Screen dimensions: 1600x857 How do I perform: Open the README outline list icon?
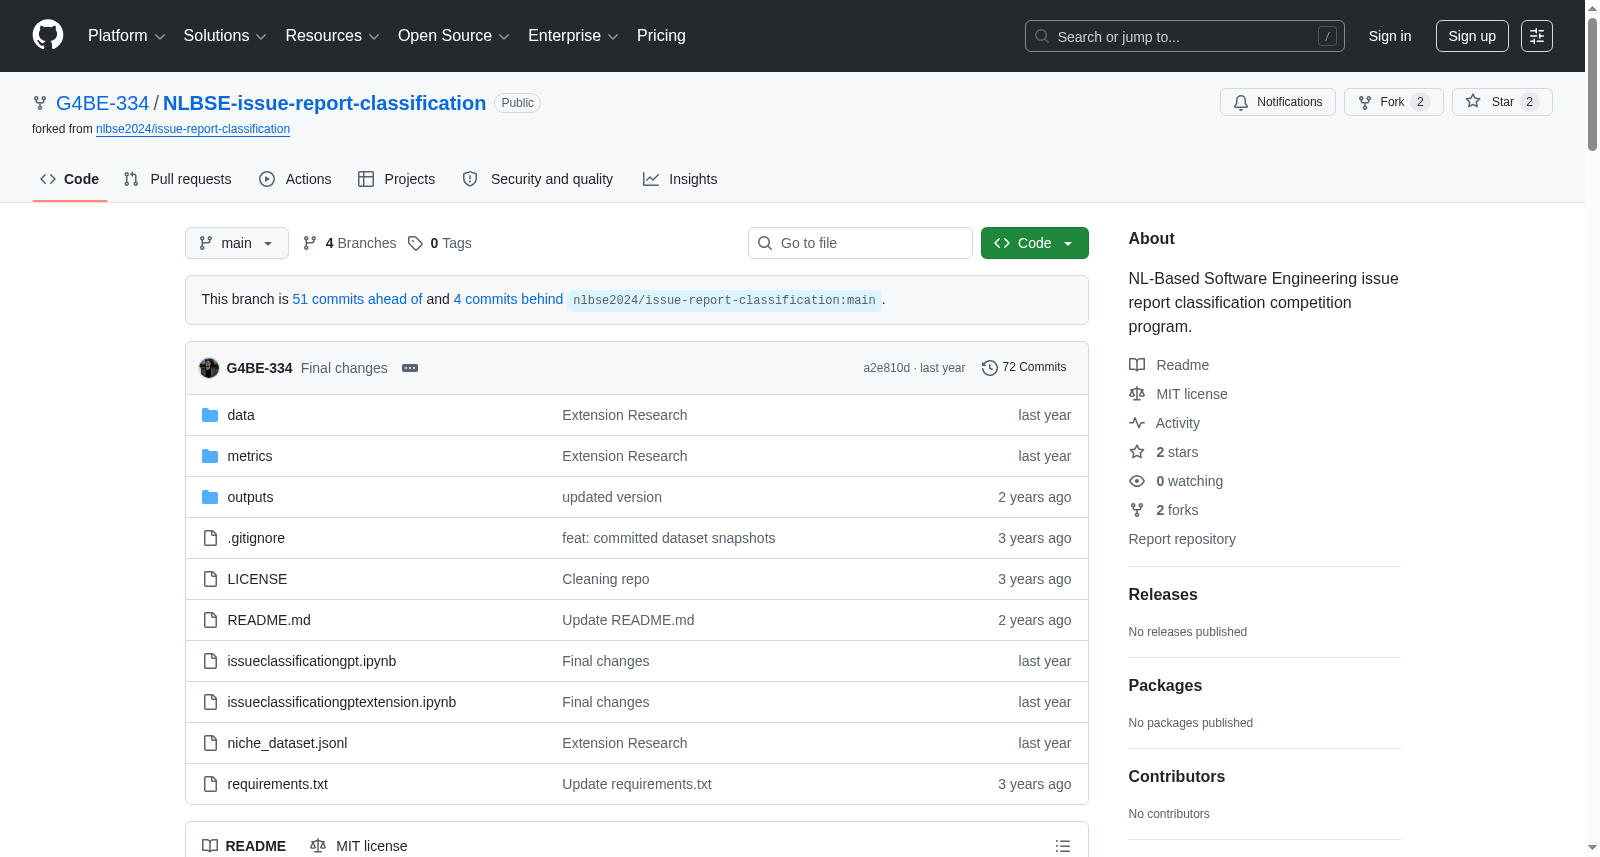1063,846
